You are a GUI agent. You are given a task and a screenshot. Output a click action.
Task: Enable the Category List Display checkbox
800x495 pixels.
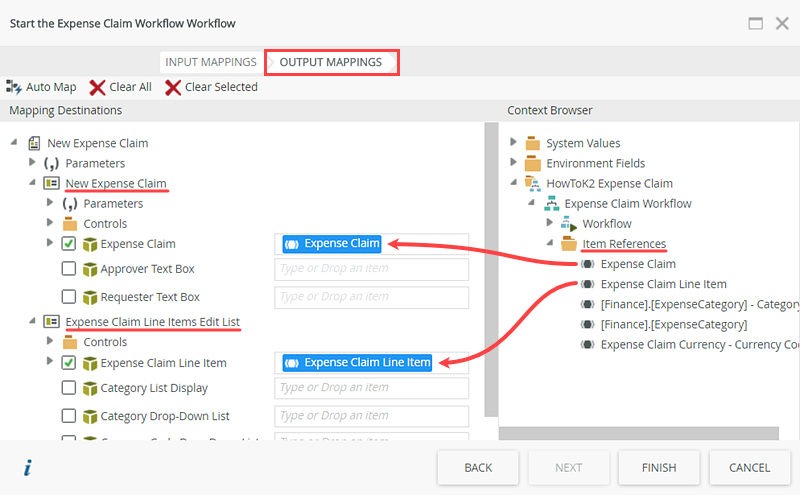tap(69, 388)
